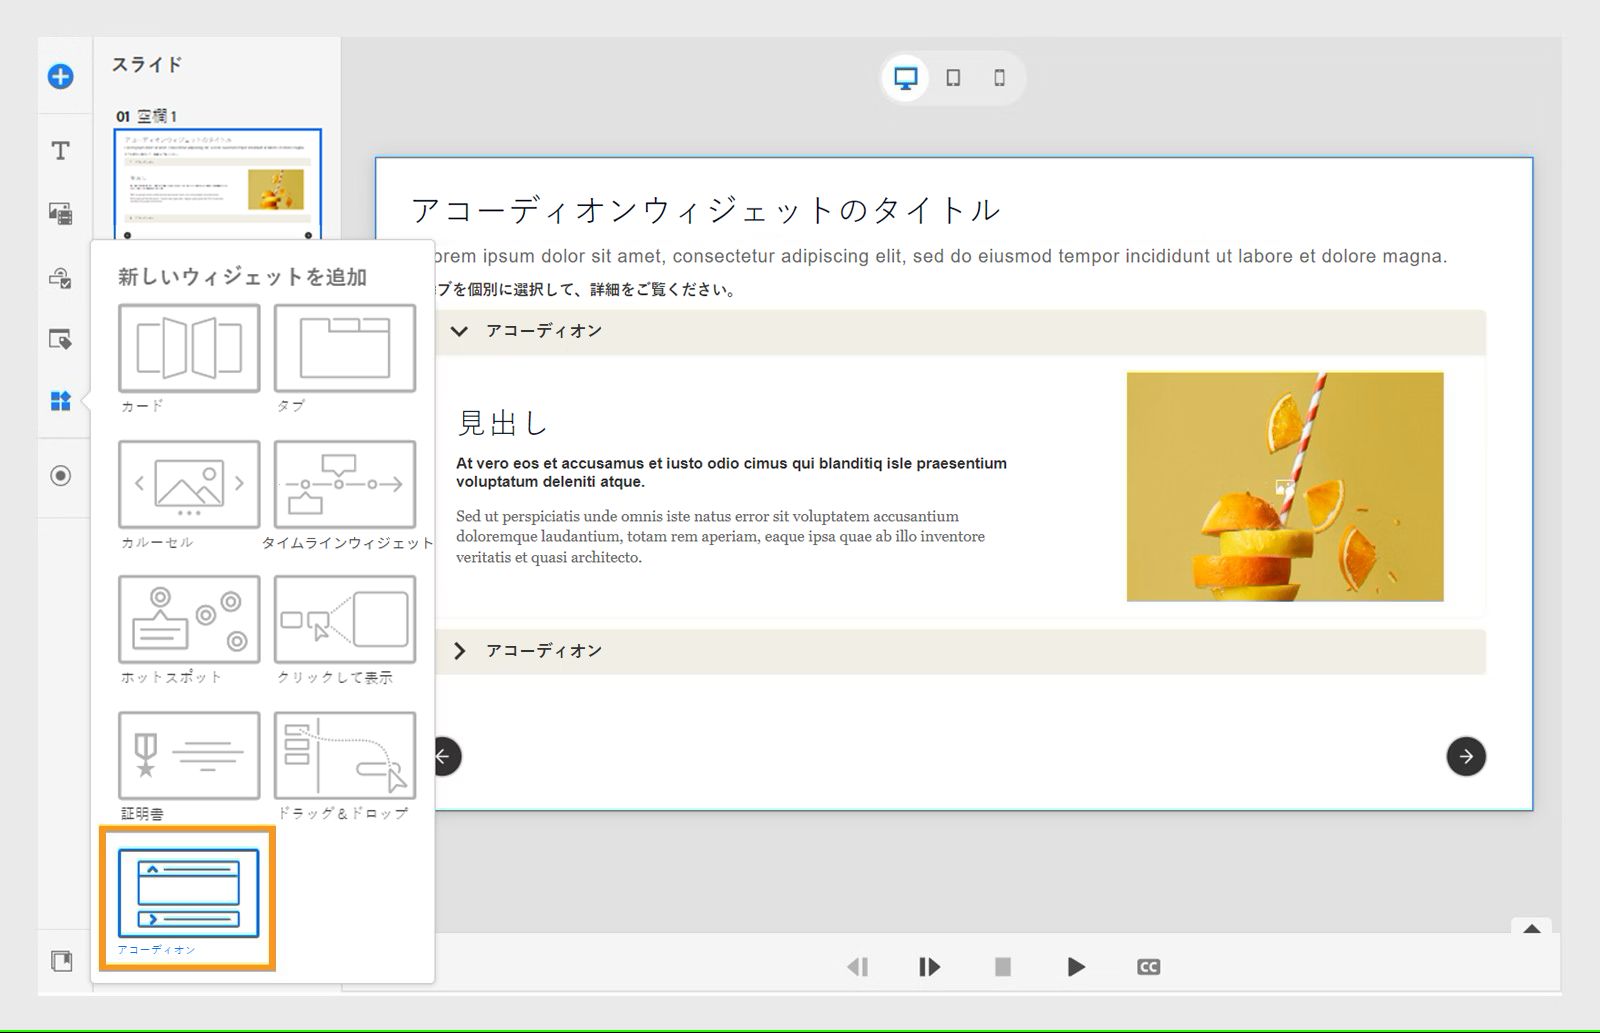1600x1033 pixels.
Task: Step back to previous frame
Action: pos(857,967)
